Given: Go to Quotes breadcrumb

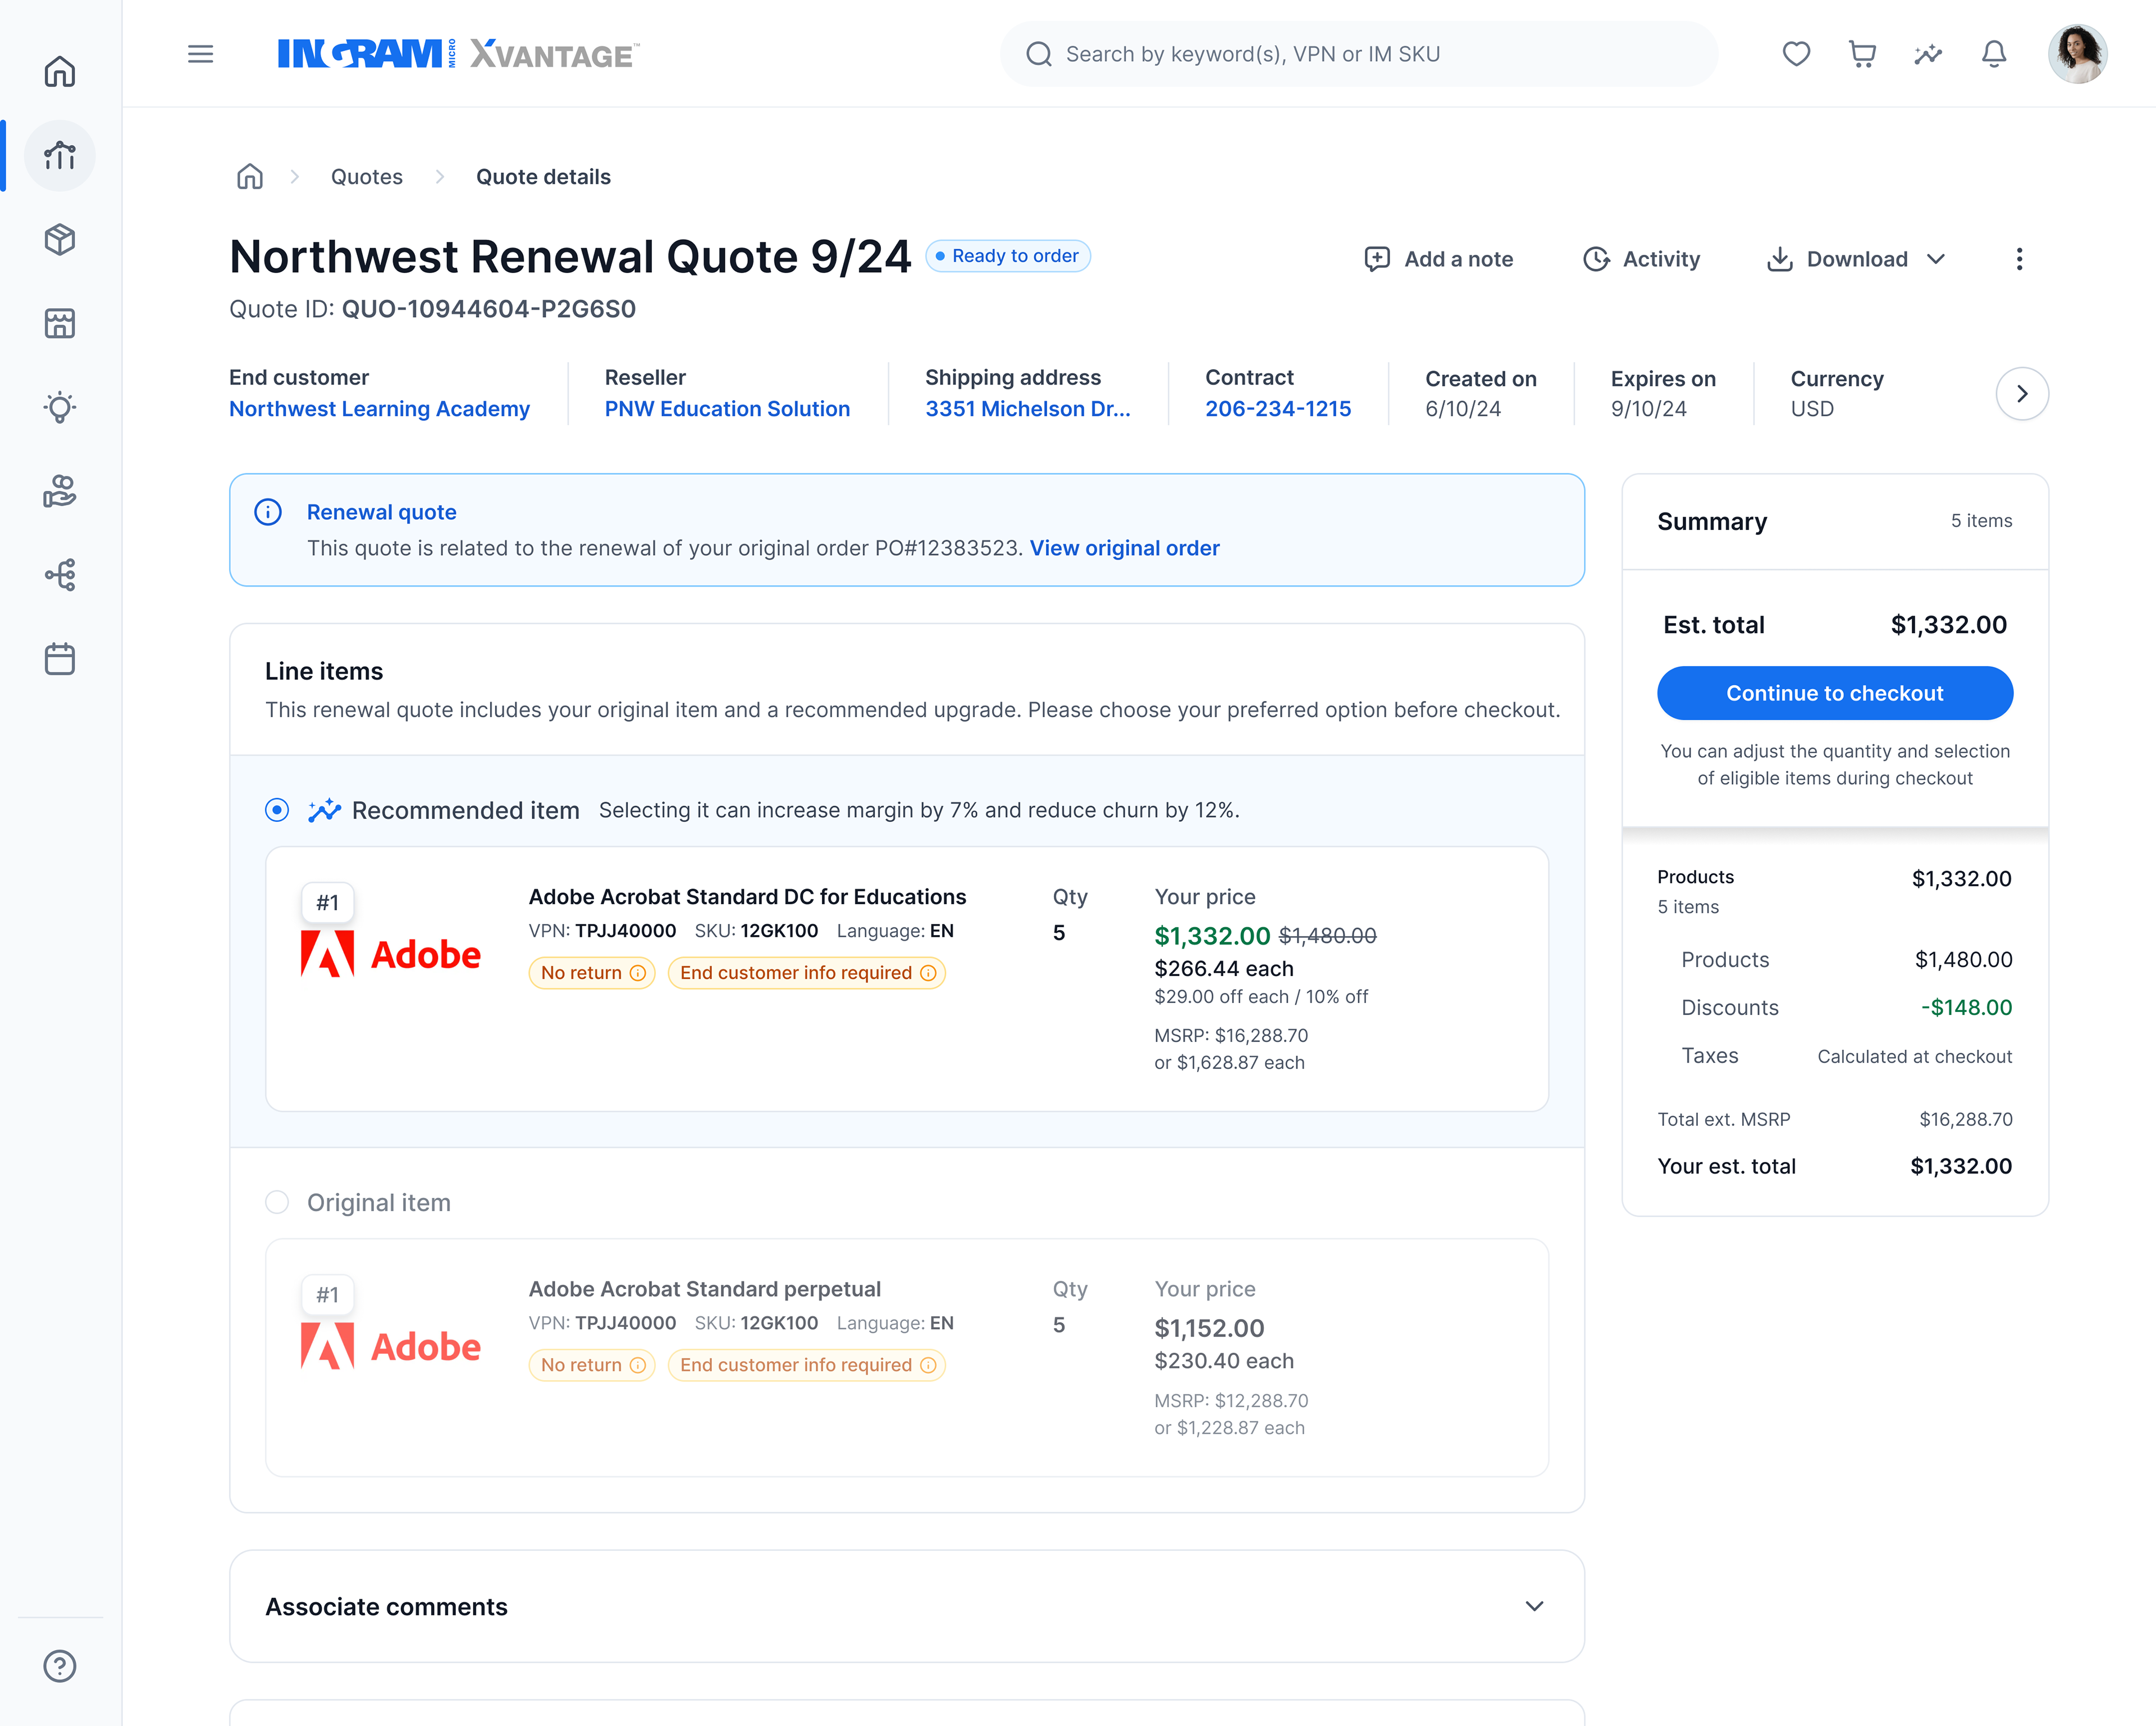Looking at the screenshot, I should pyautogui.click(x=366, y=177).
